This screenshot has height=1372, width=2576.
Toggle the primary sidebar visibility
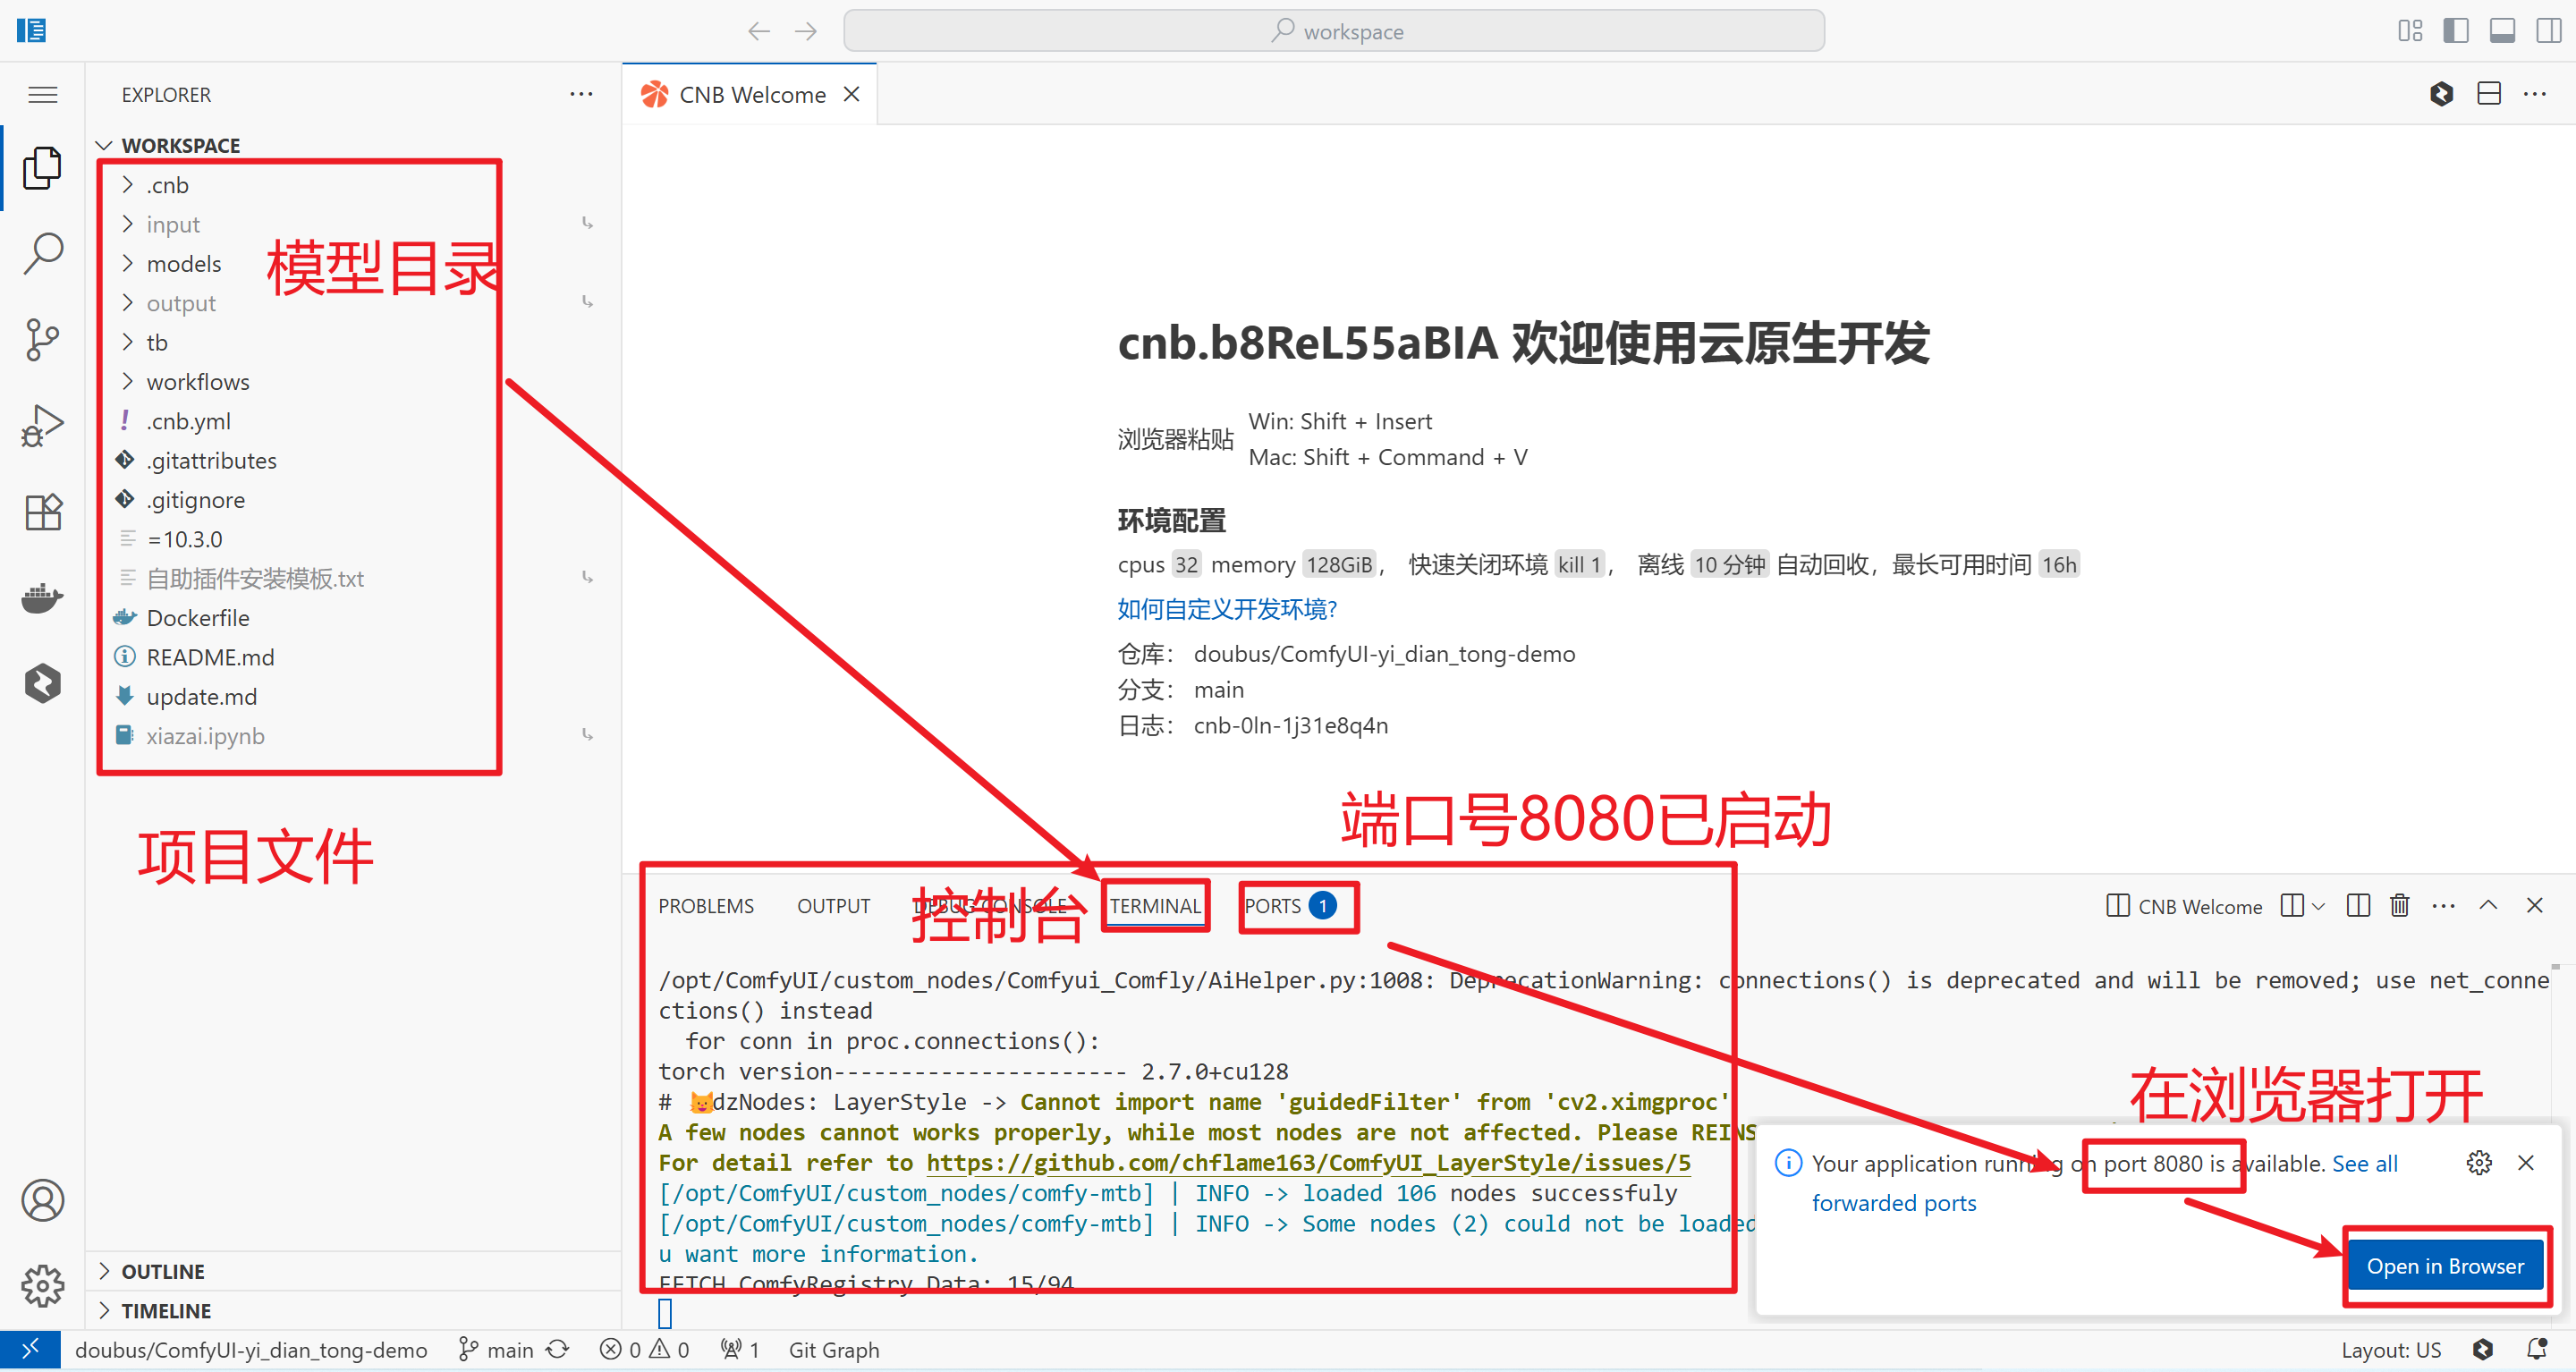click(x=2457, y=30)
